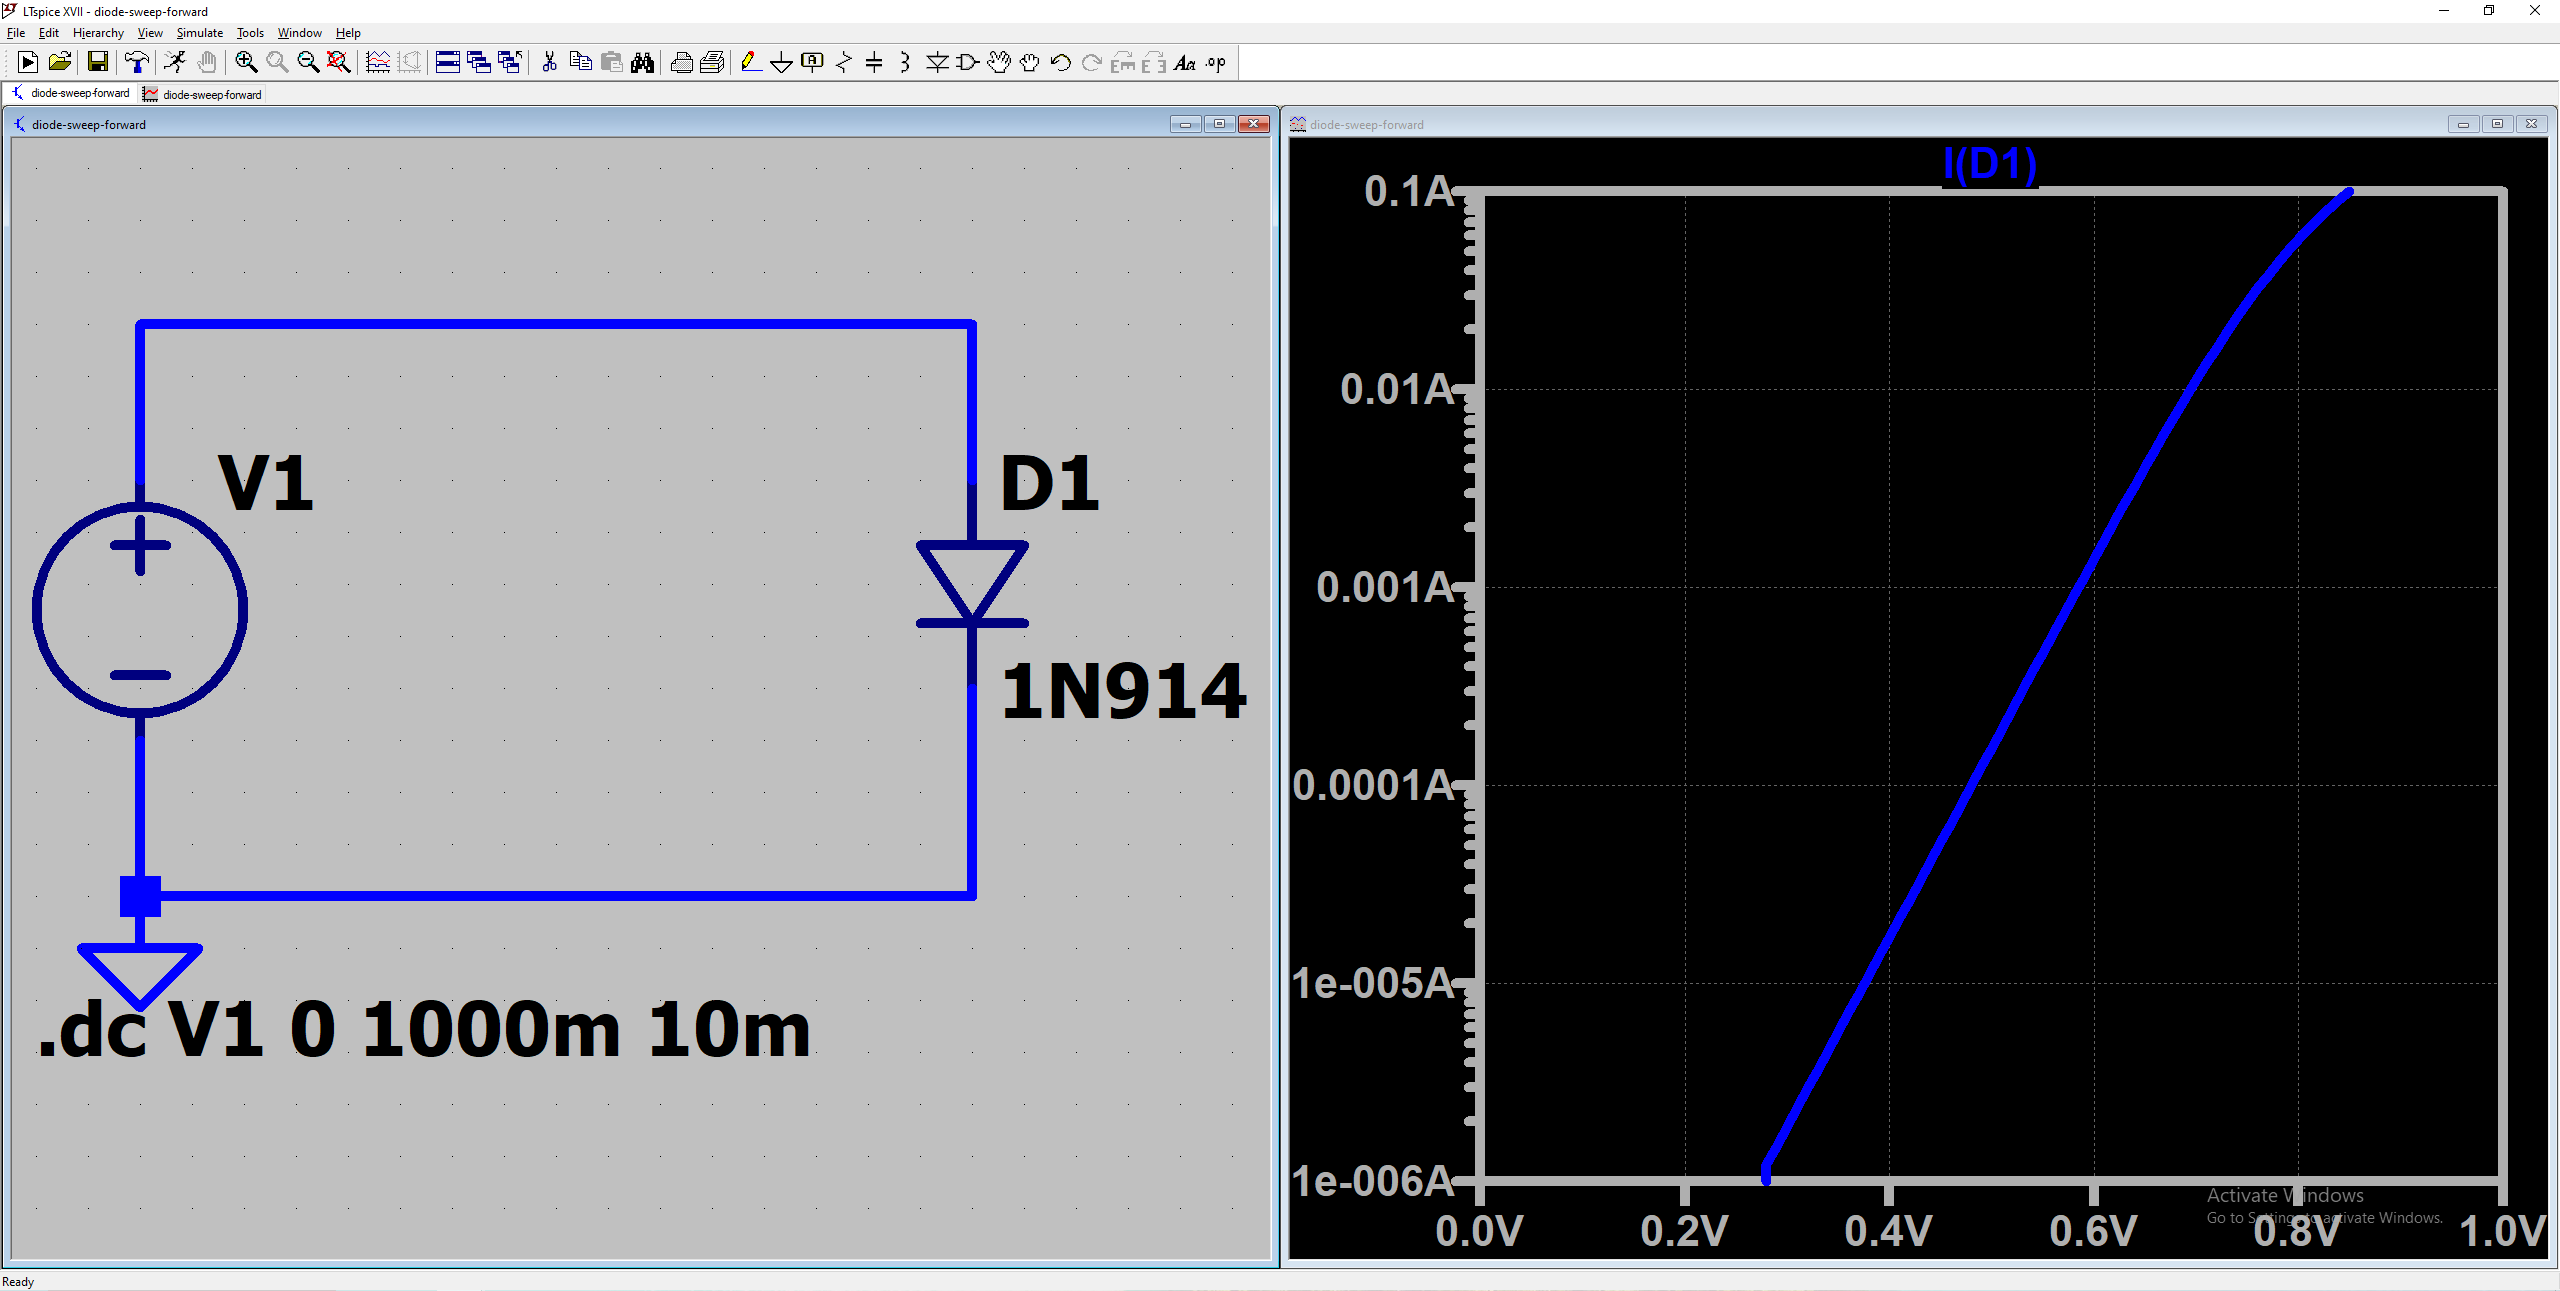Image resolution: width=2560 pixels, height=1291 pixels.
Task: Click the Control Panel hammer icon
Action: coord(137,62)
